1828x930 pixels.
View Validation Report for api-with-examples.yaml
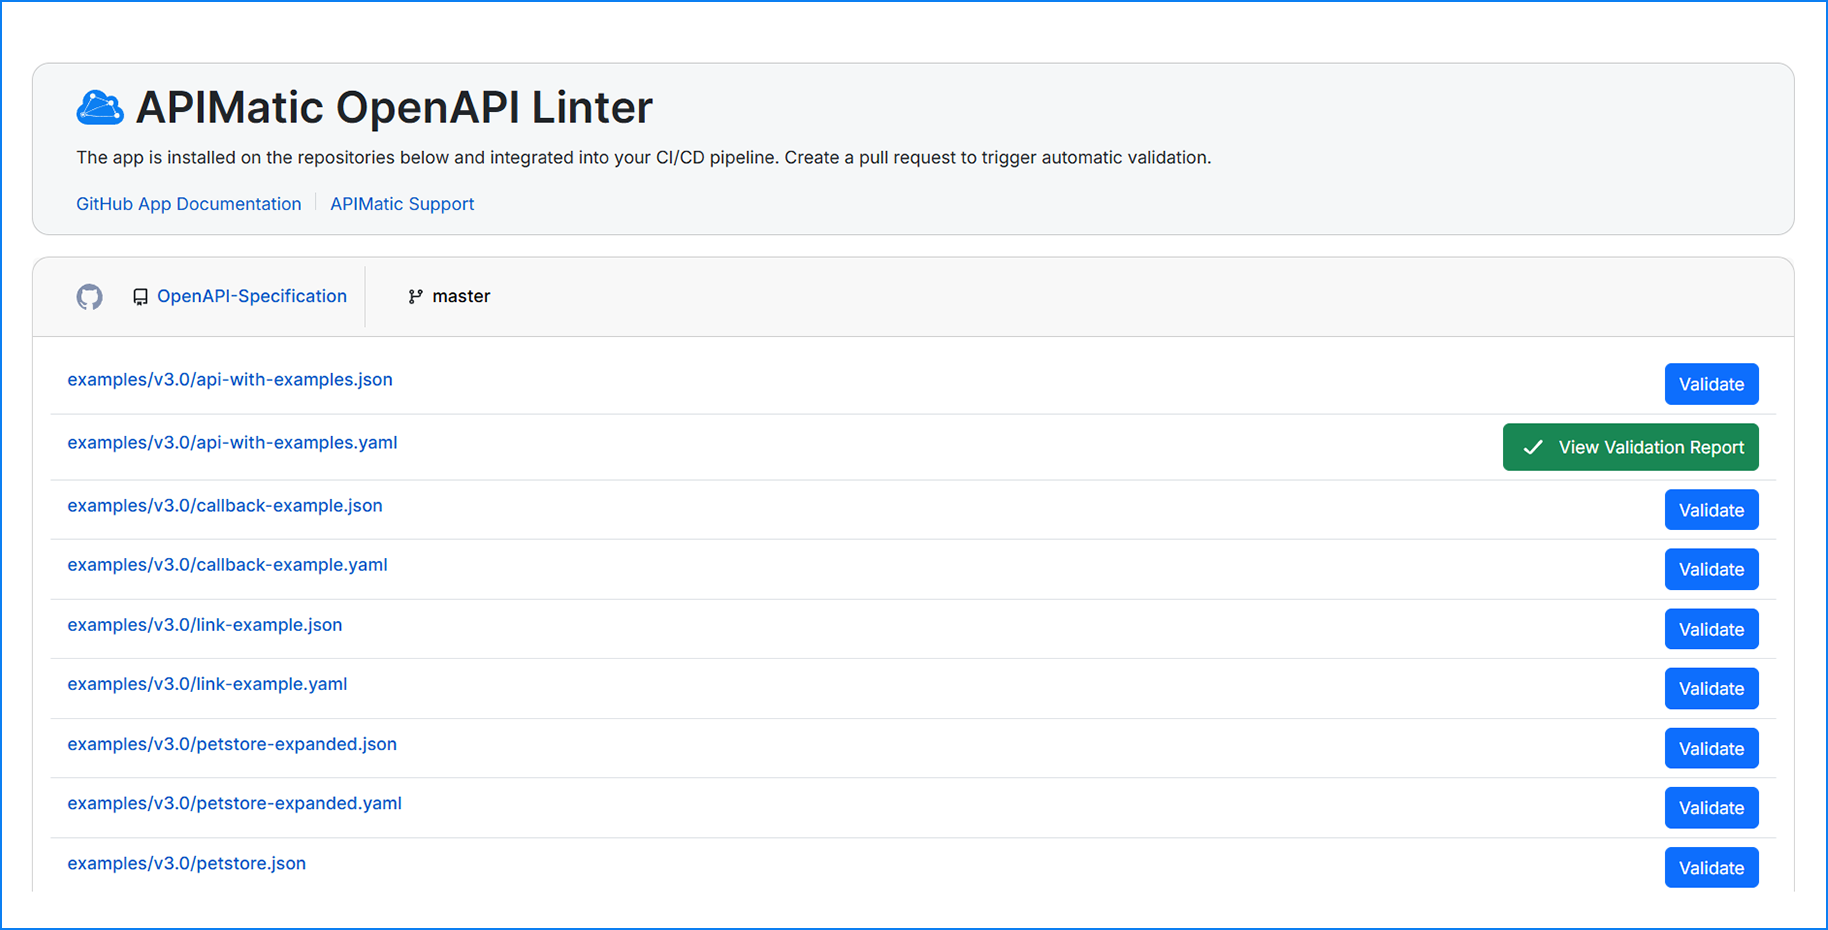pos(1630,447)
